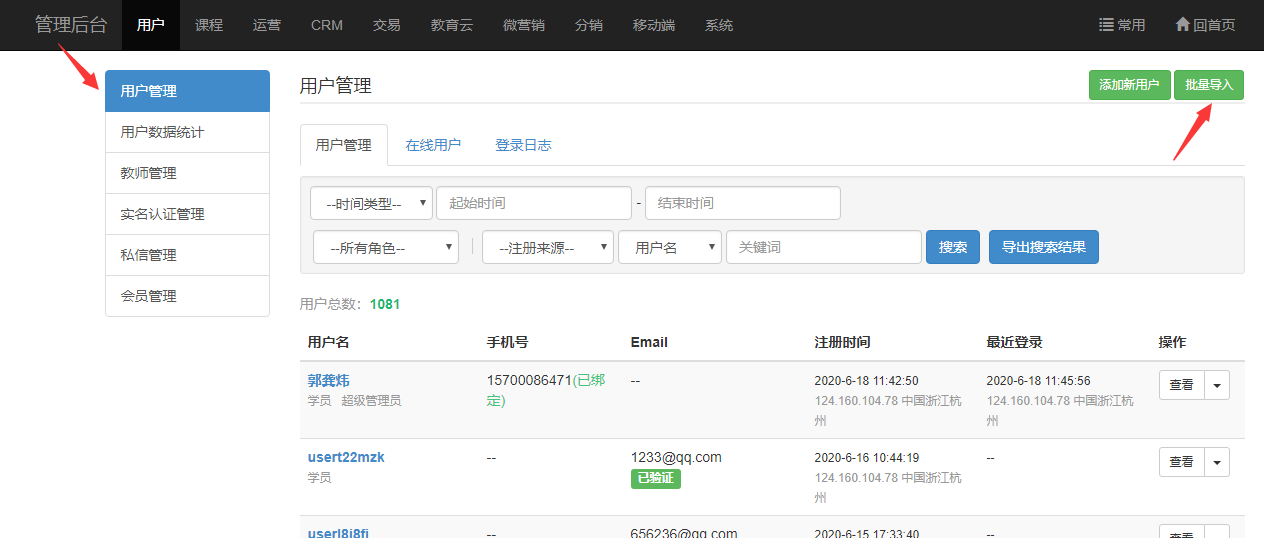Click the 批量导入 button

point(1209,85)
